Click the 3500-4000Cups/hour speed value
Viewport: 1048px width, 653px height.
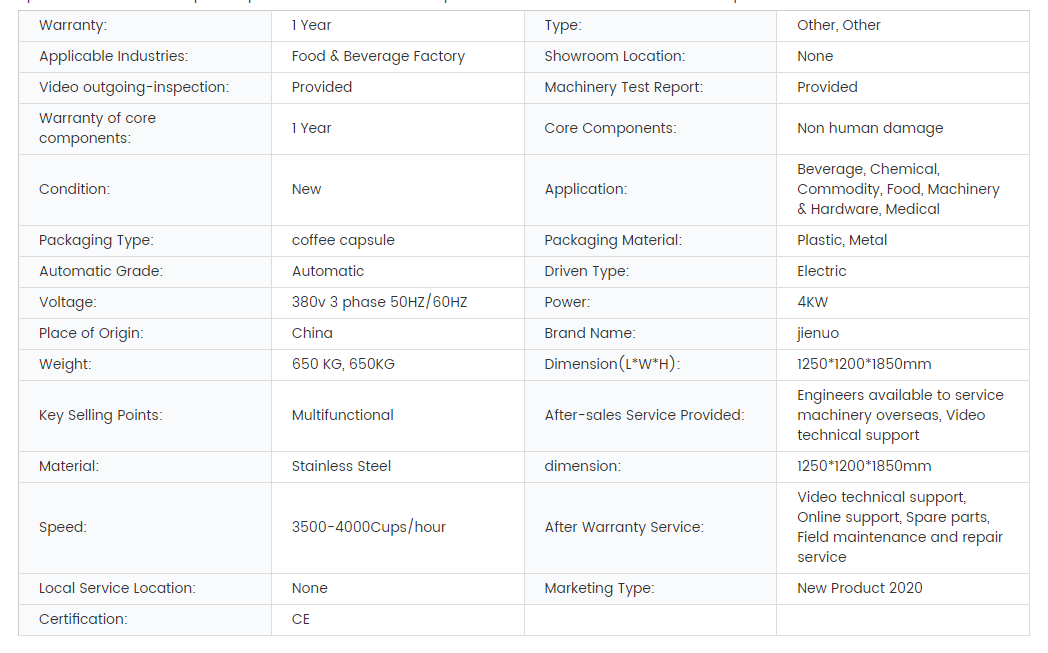coord(368,527)
